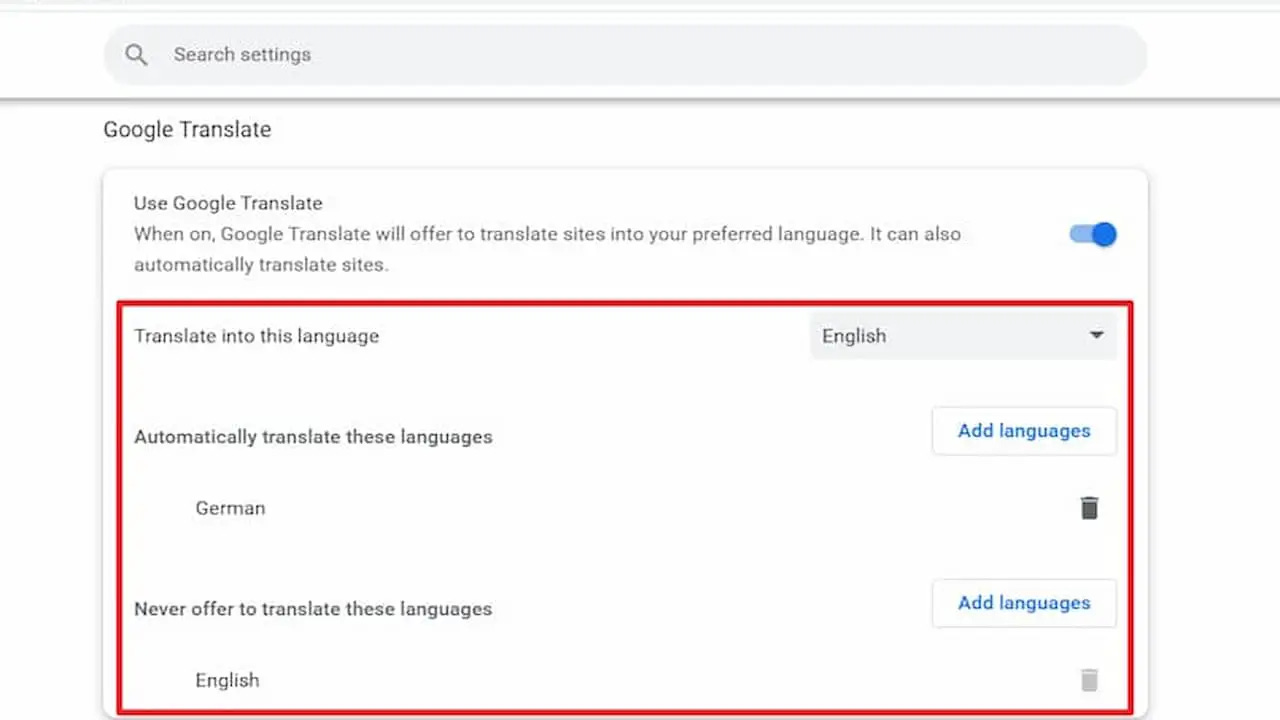This screenshot has height=720, width=1280.
Task: Delete German from automatic translation list
Action: coord(1089,508)
